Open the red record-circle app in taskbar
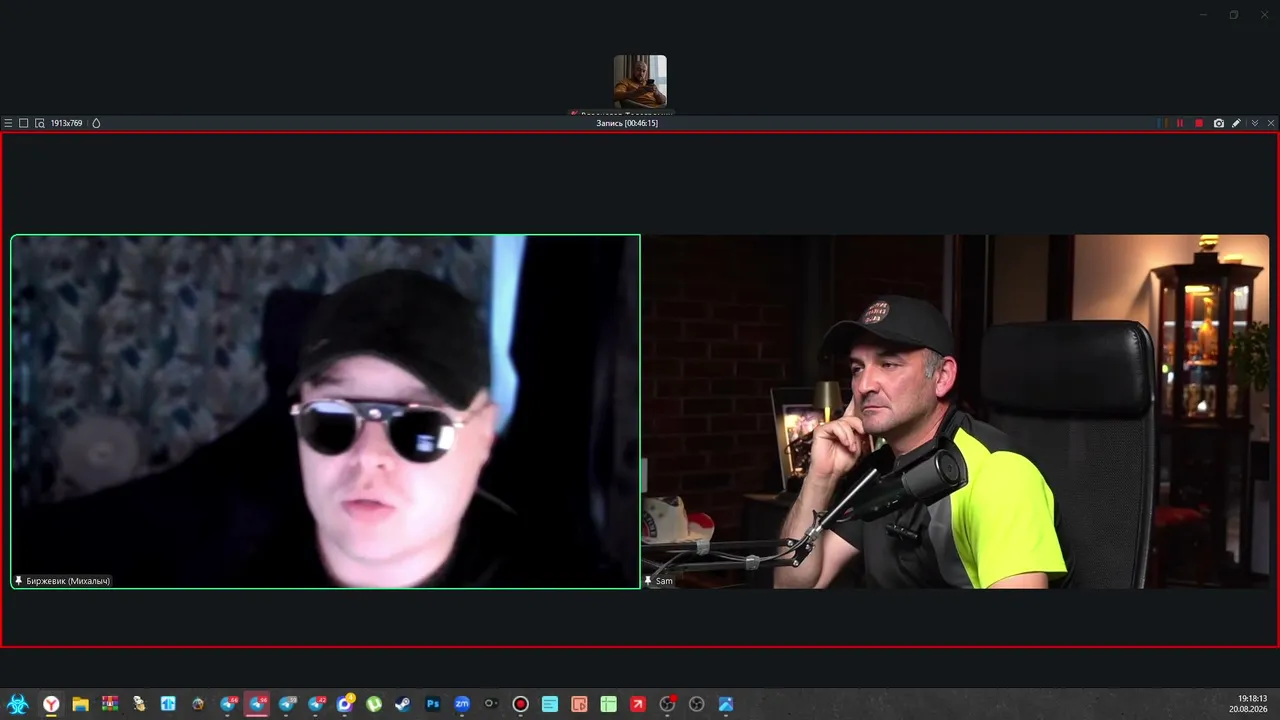Image resolution: width=1280 pixels, height=720 pixels. tap(520, 704)
